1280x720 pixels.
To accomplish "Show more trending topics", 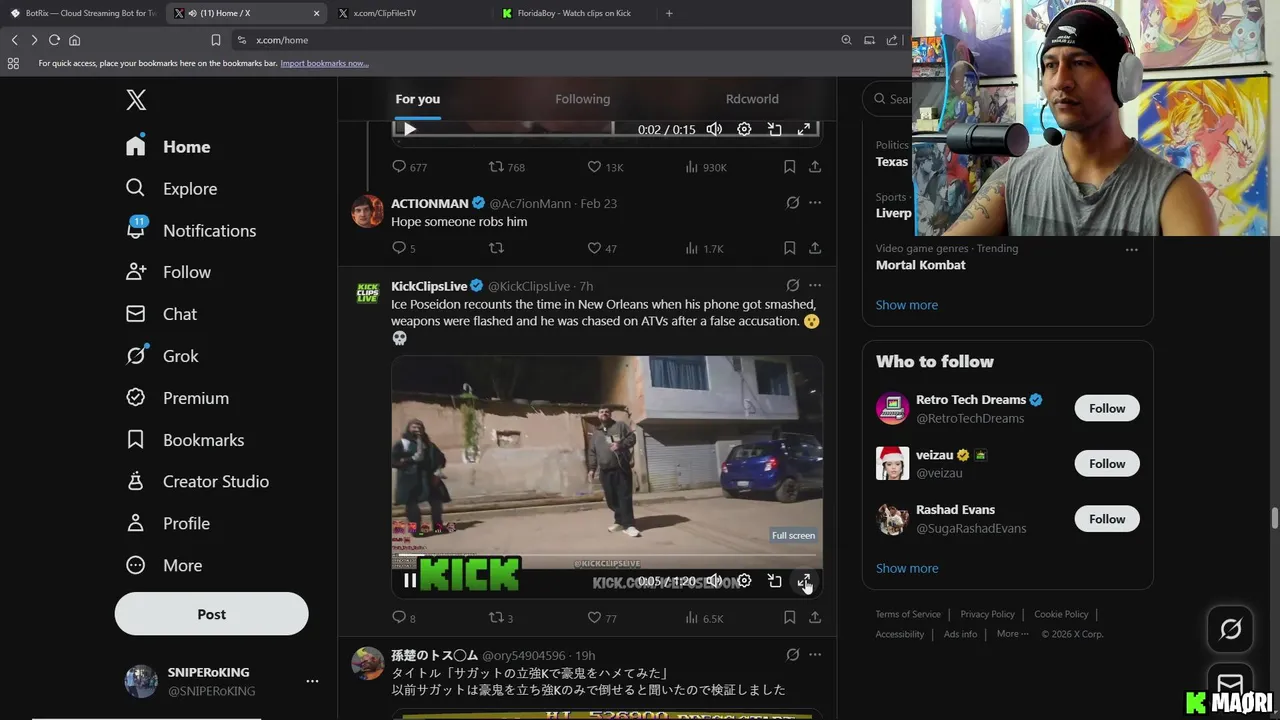I will (907, 305).
